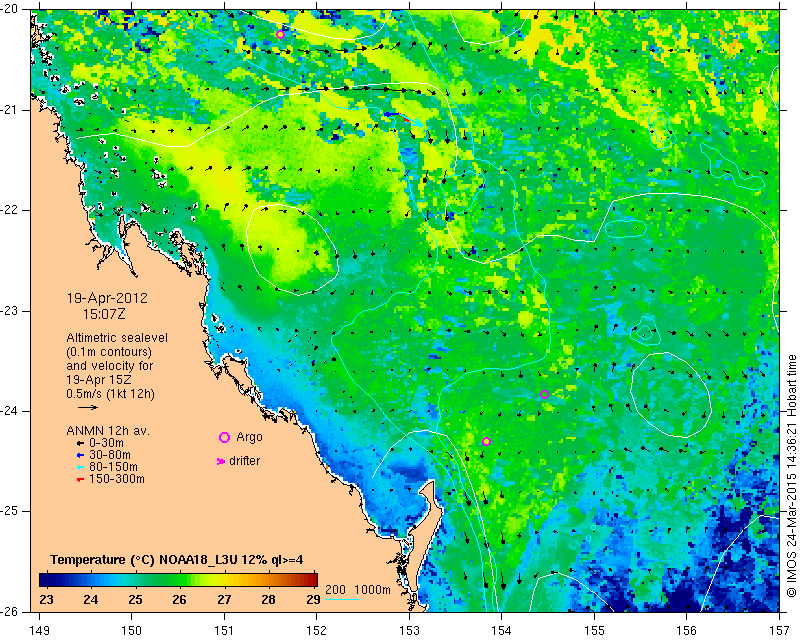Click the 'drifter' legend label
Viewport: 800px width, 640px height.
click(x=244, y=461)
